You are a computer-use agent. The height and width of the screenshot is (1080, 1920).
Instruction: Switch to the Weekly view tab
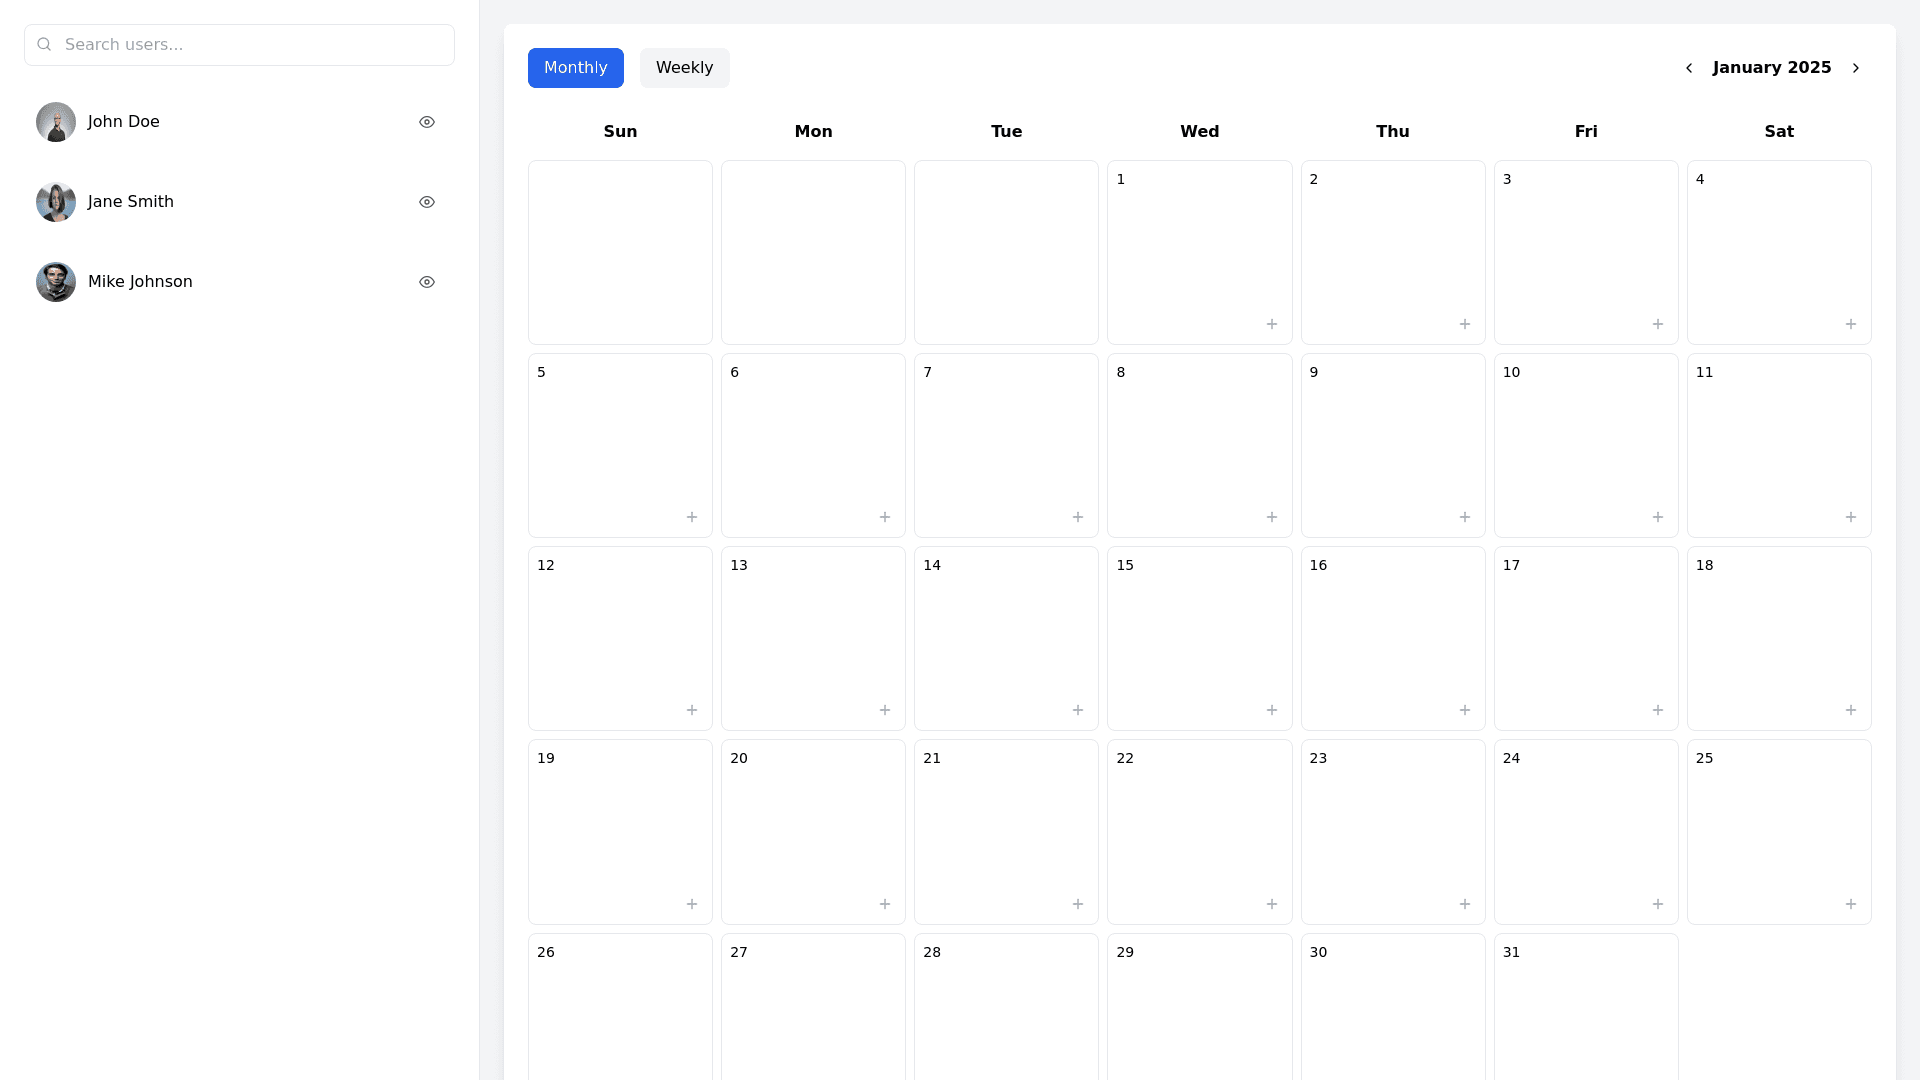click(684, 68)
